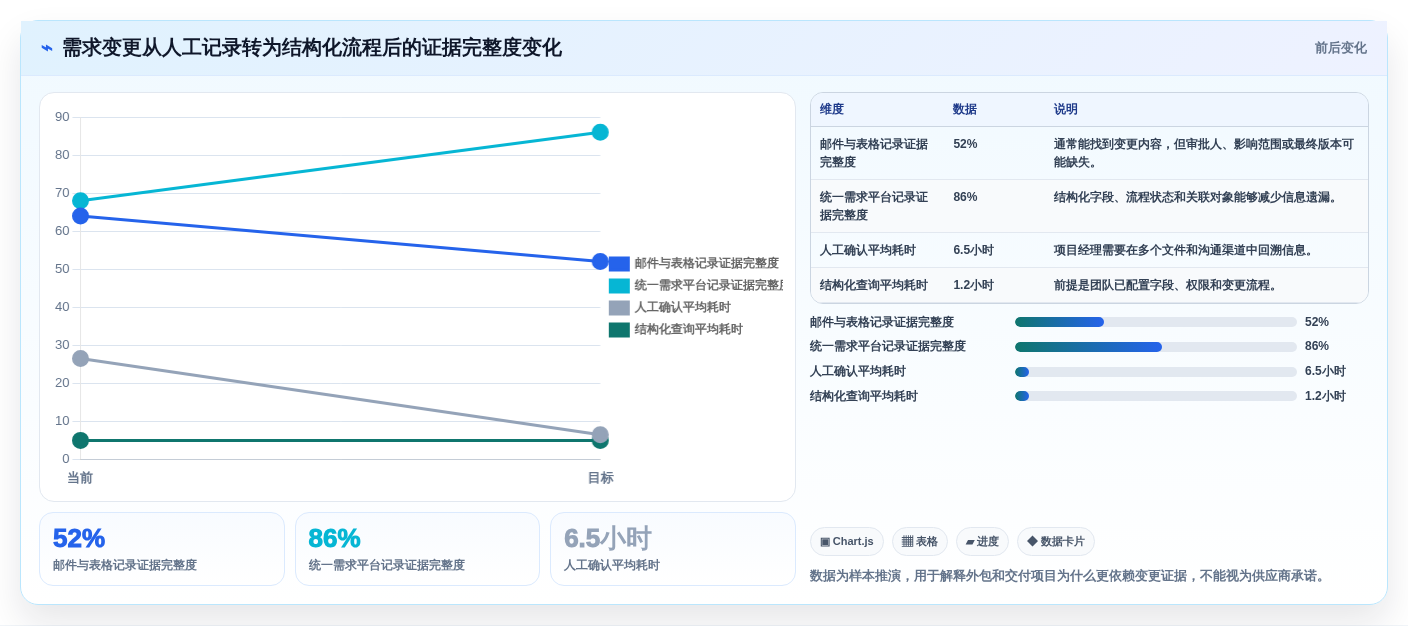The width and height of the screenshot is (1408, 626).
Task: Click the cyan data point at 目标
Action: (600, 132)
